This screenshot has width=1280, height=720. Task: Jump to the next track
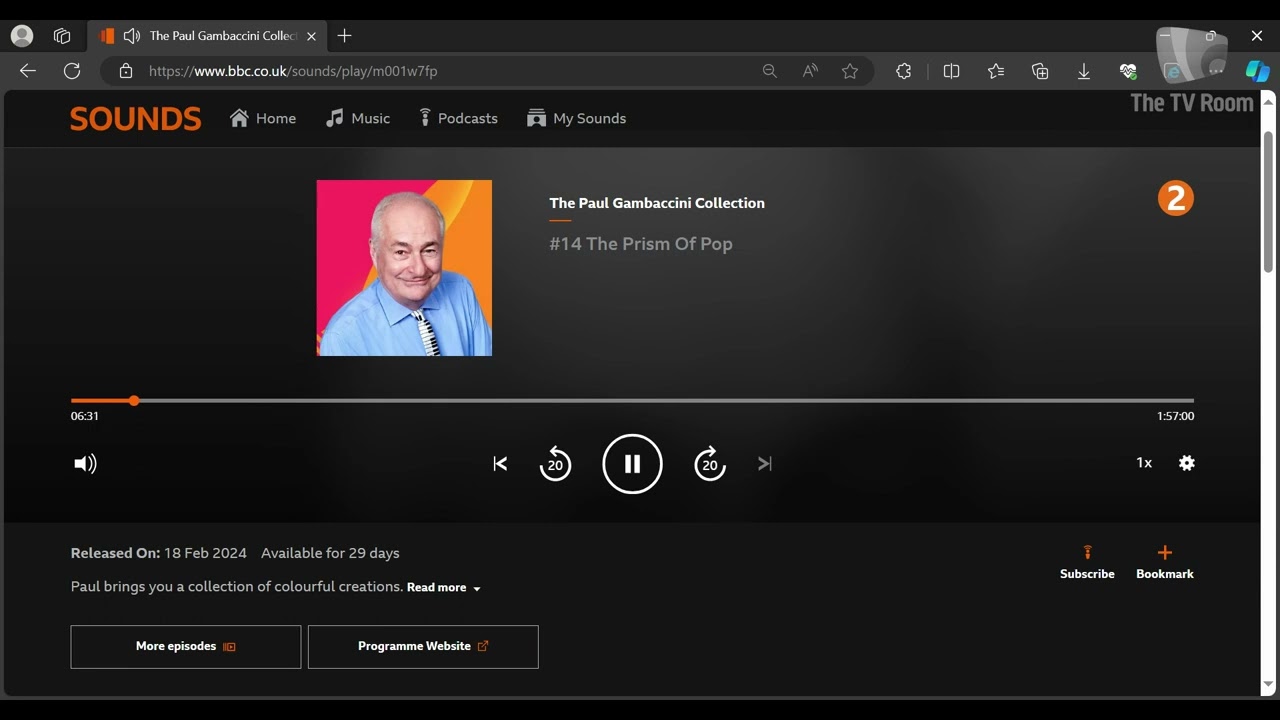[765, 463]
